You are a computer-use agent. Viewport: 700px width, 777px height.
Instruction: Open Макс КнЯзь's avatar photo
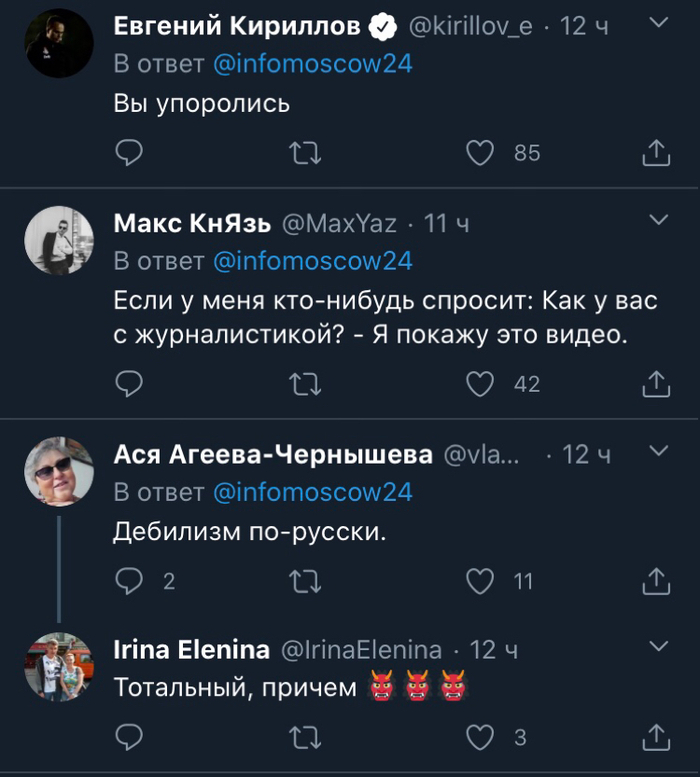pyautogui.click(x=59, y=241)
